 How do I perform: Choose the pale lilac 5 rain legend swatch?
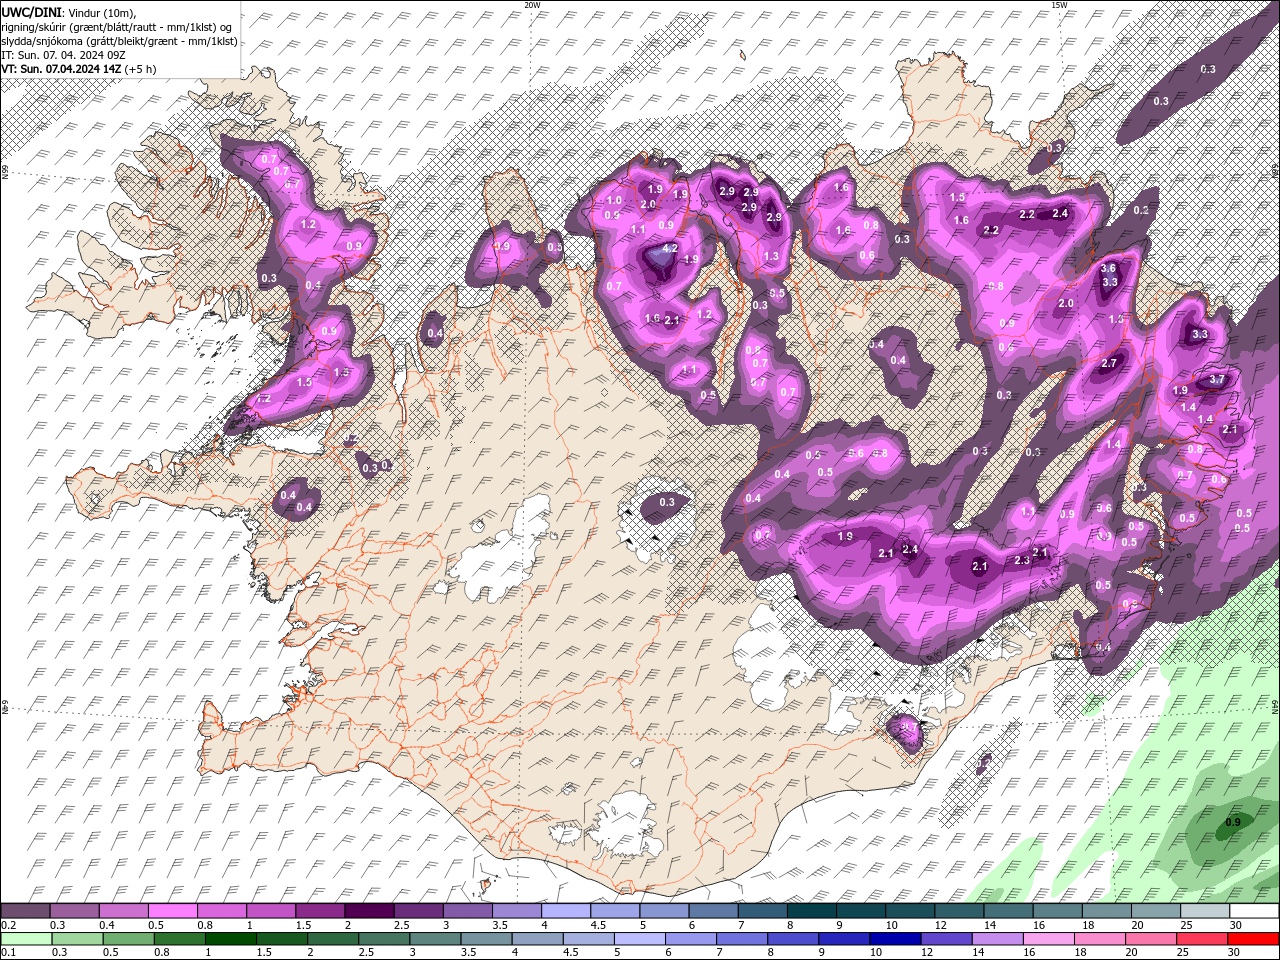click(640, 938)
